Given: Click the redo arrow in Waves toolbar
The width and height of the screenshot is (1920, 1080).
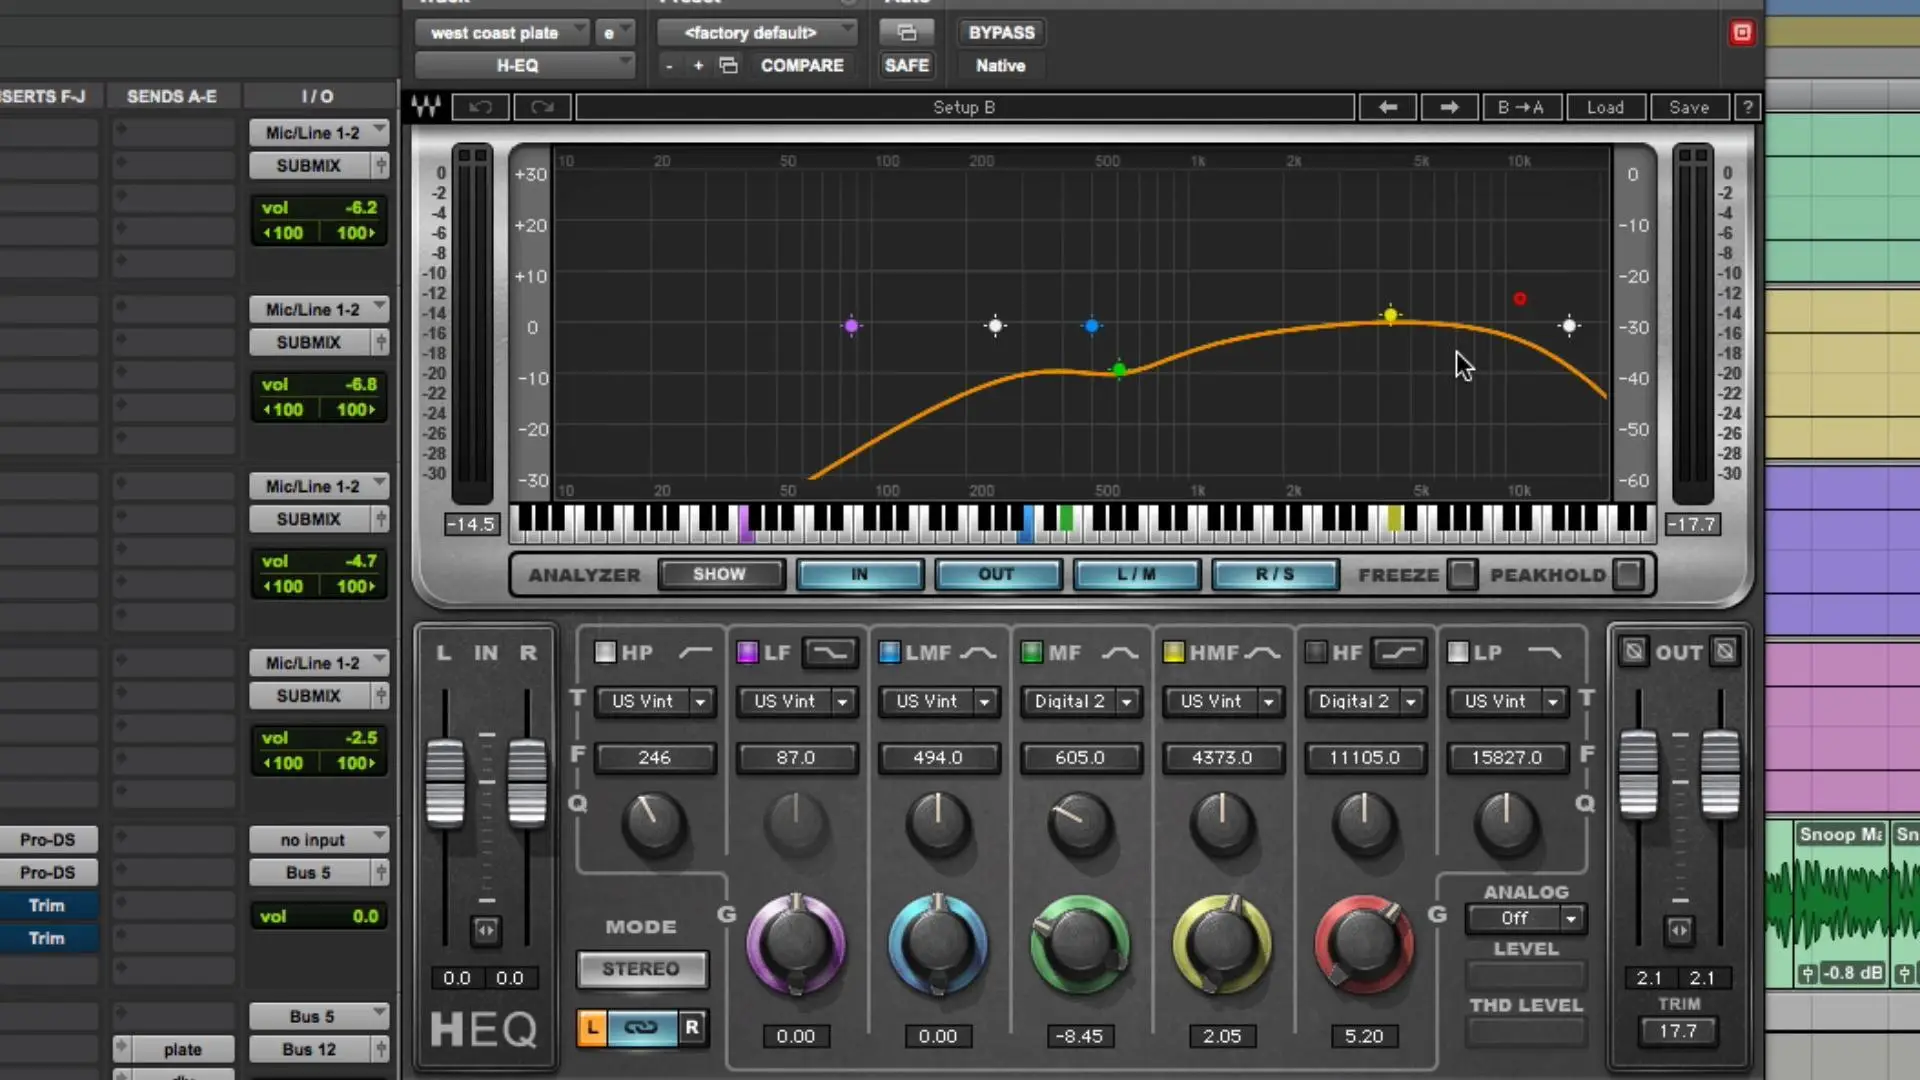Looking at the screenshot, I should click(x=542, y=107).
